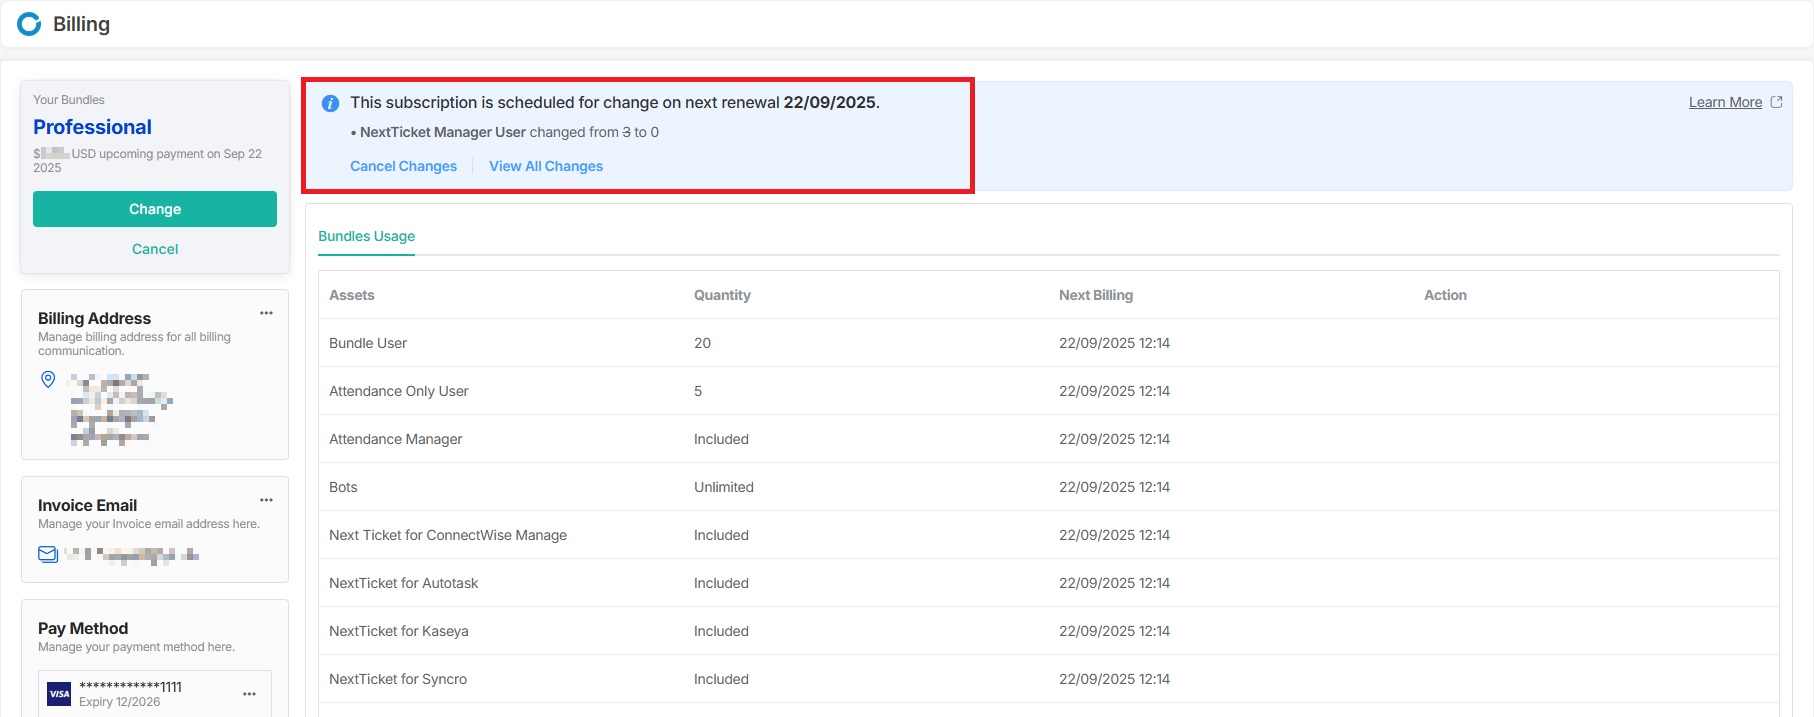Click the external link icon beside Learn More
The image size is (1814, 717).
(1776, 102)
